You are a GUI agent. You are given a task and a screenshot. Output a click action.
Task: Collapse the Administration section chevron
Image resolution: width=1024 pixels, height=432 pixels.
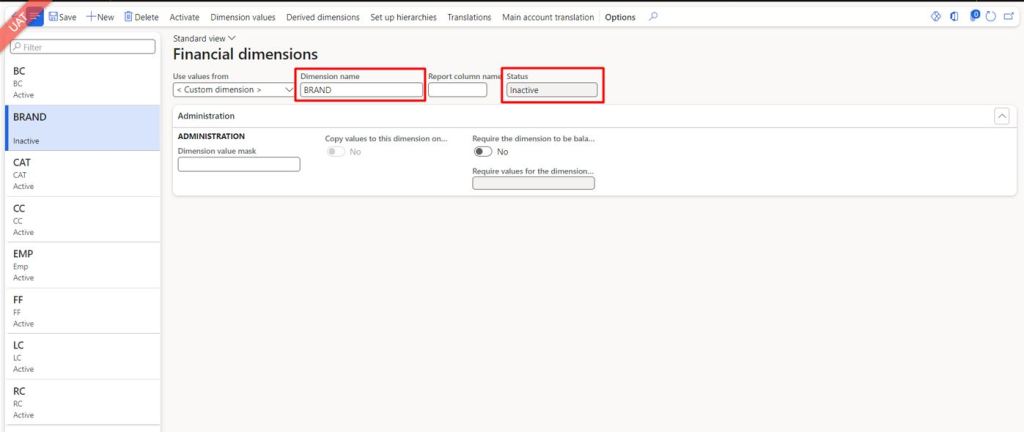click(x=1001, y=116)
